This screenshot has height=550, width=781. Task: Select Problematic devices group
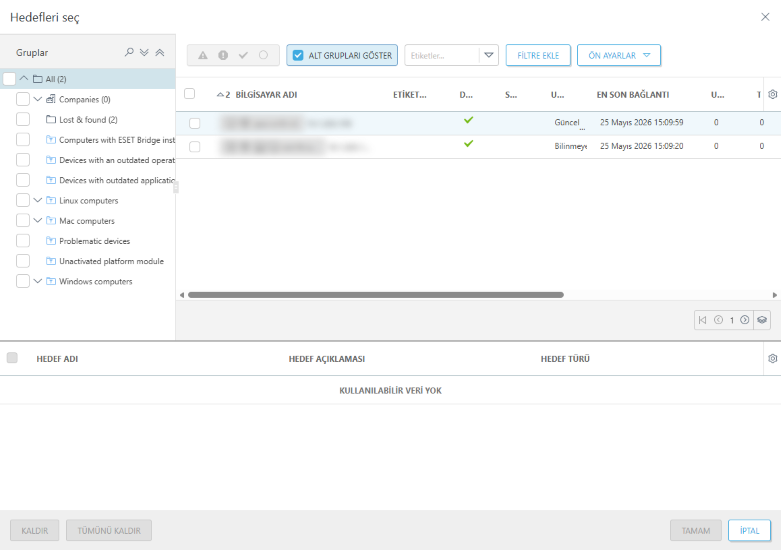coord(95,241)
